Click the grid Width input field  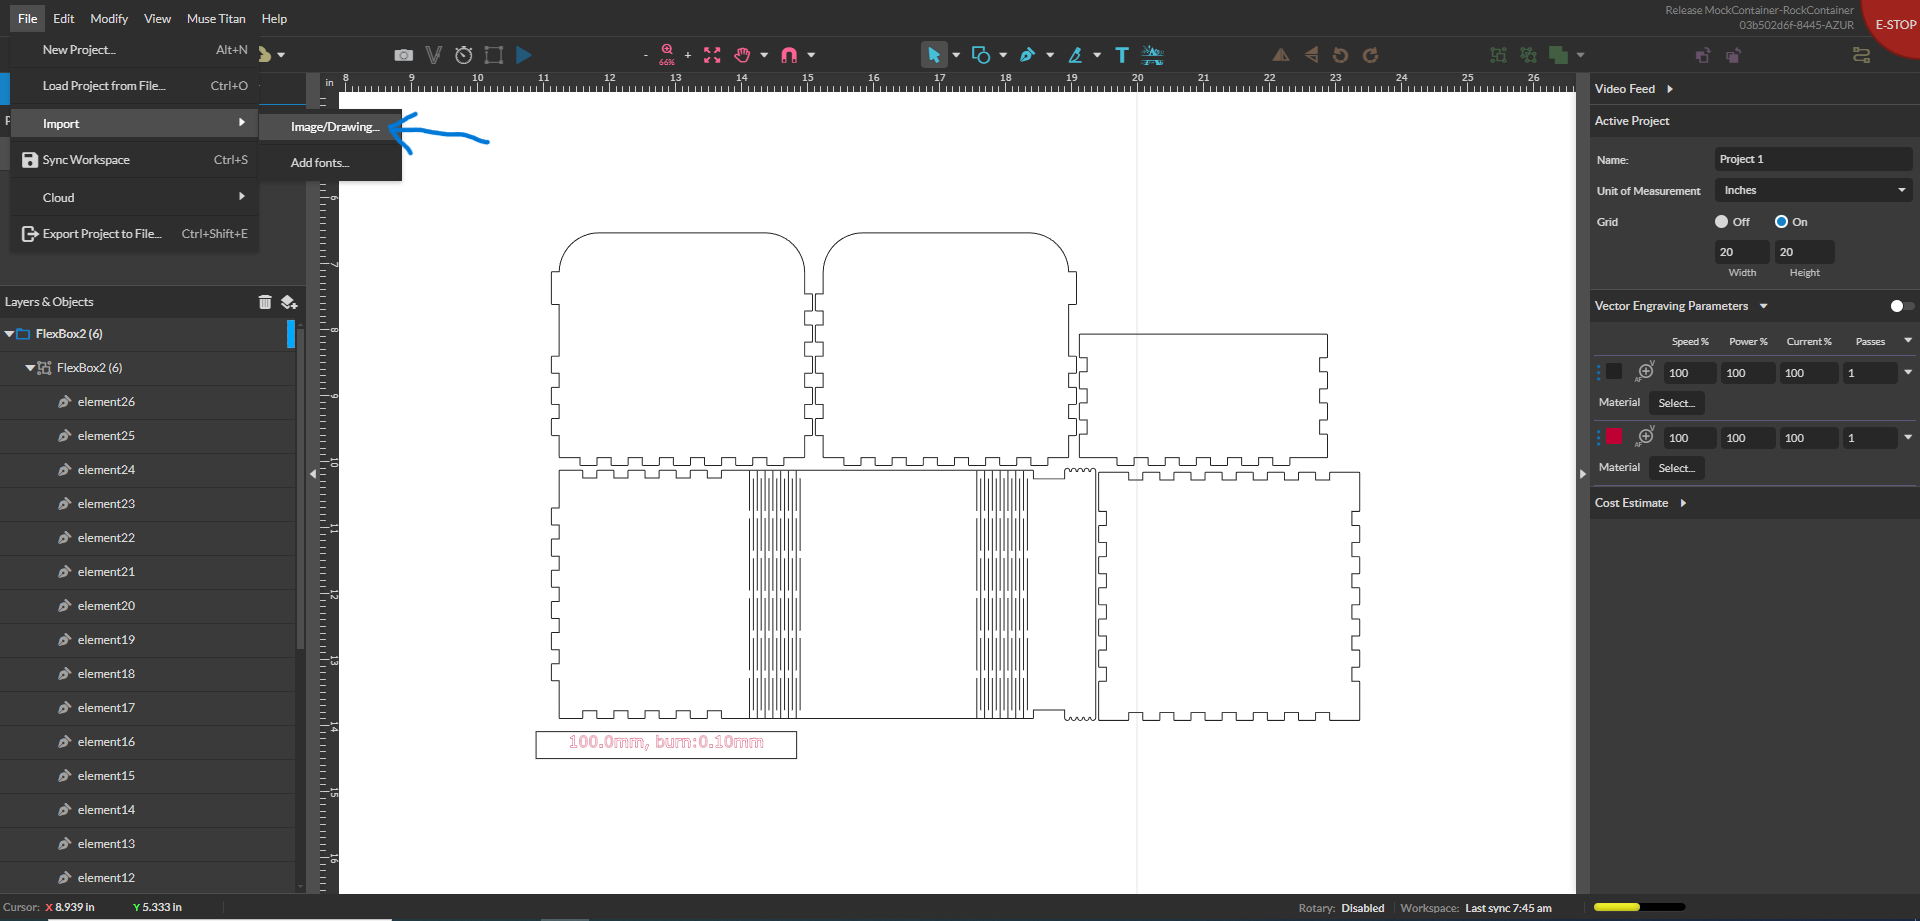pyautogui.click(x=1742, y=252)
